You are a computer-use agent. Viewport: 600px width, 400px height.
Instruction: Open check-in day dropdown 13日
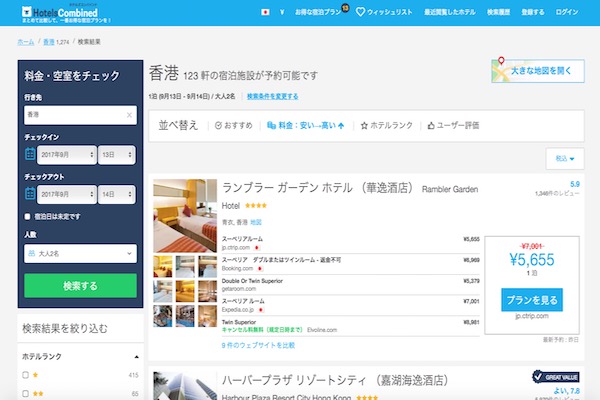point(117,155)
